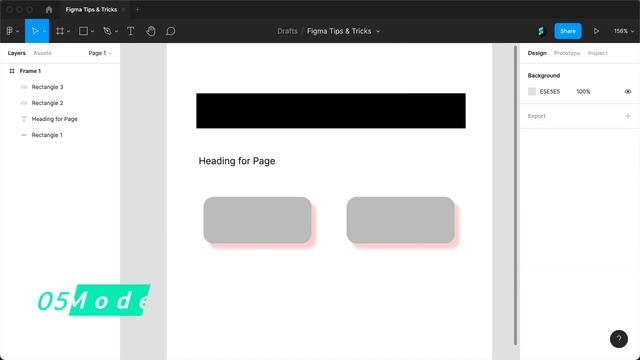Switch to the Design tab
The image size is (640, 360).
point(537,53)
